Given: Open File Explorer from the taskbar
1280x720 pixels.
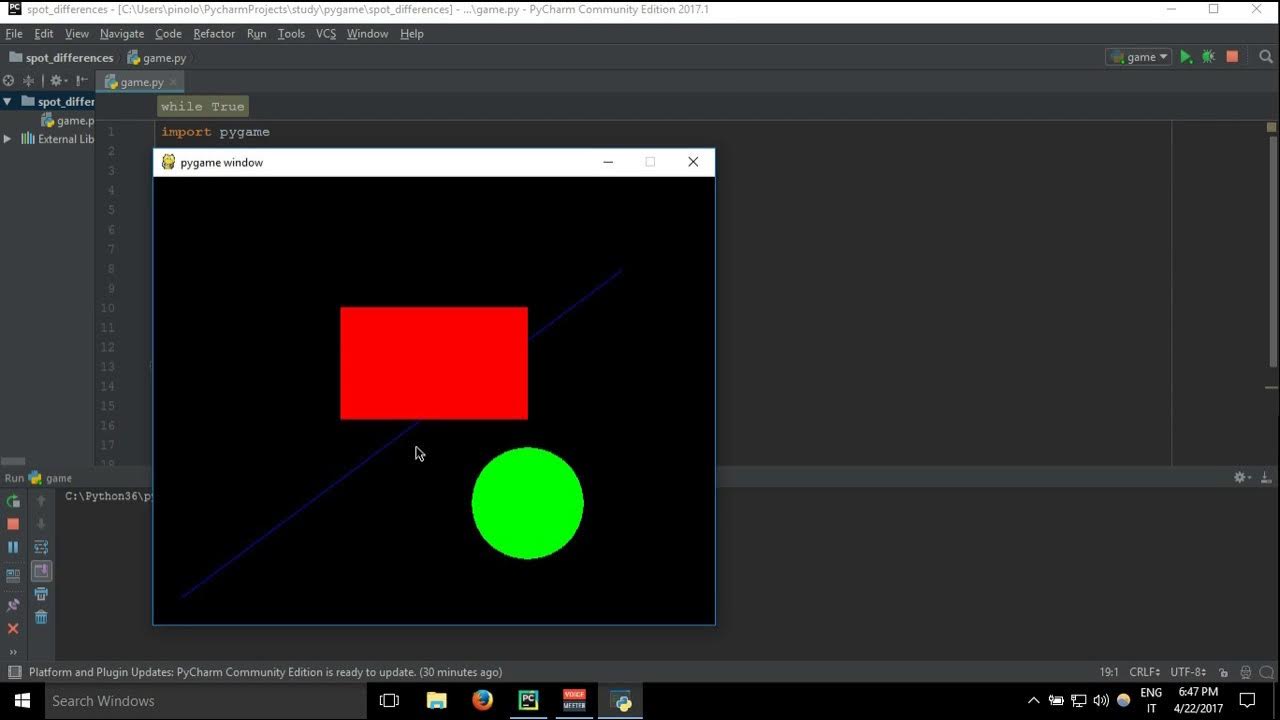Looking at the screenshot, I should (x=436, y=701).
